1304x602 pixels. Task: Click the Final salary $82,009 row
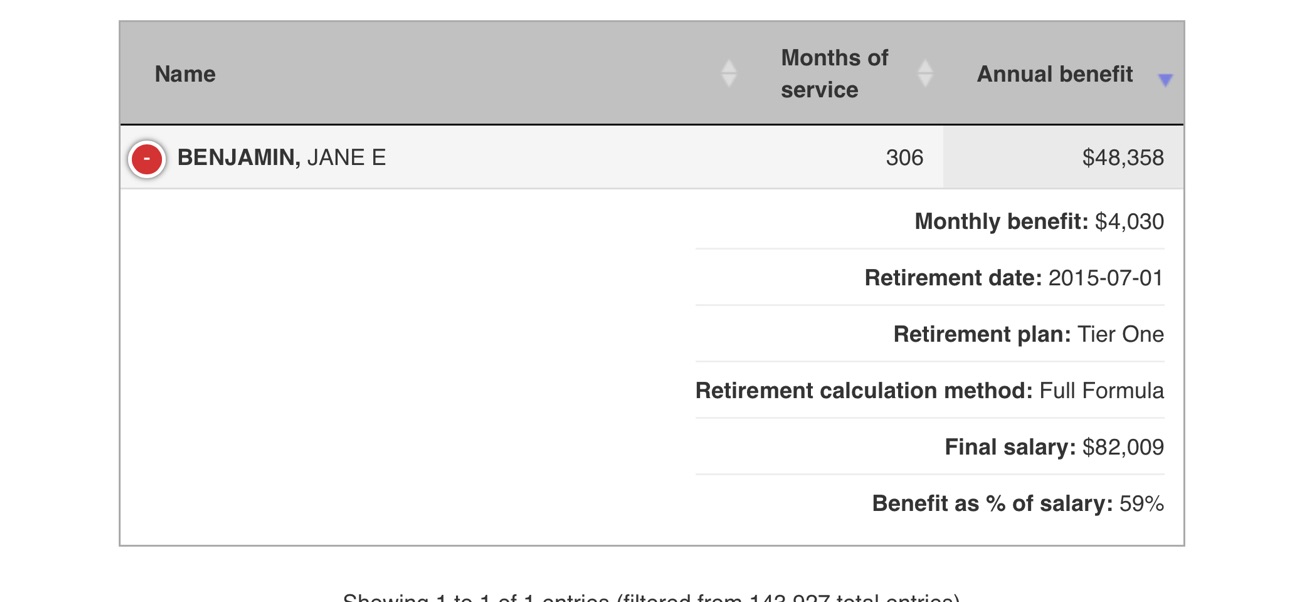click(930, 447)
